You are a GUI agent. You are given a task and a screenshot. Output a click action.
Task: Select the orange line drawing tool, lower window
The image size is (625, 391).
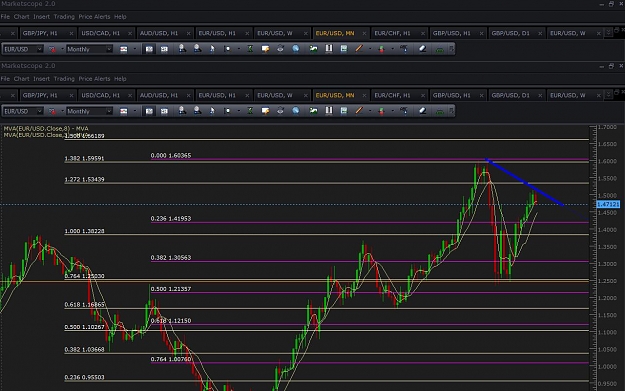359,111
